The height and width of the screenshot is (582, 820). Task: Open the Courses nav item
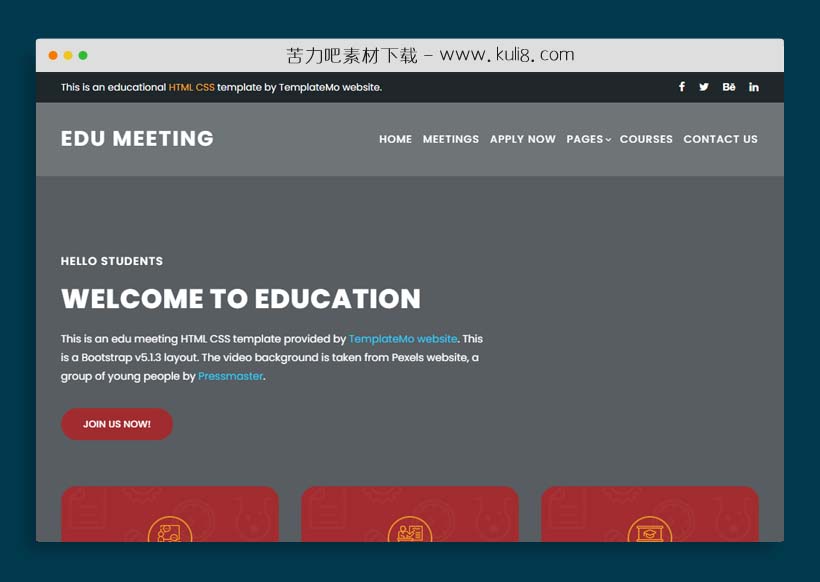click(x=646, y=139)
